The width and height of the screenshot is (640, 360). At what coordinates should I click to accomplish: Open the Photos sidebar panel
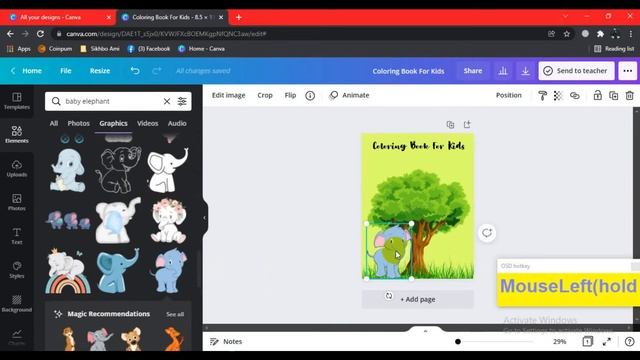tap(17, 202)
